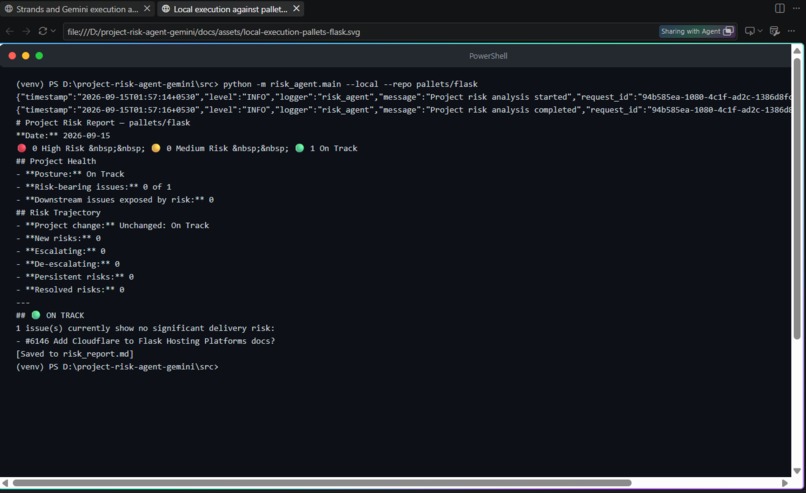
Task: Open the ellipsis menu on the address bar row
Action: [x=792, y=31]
